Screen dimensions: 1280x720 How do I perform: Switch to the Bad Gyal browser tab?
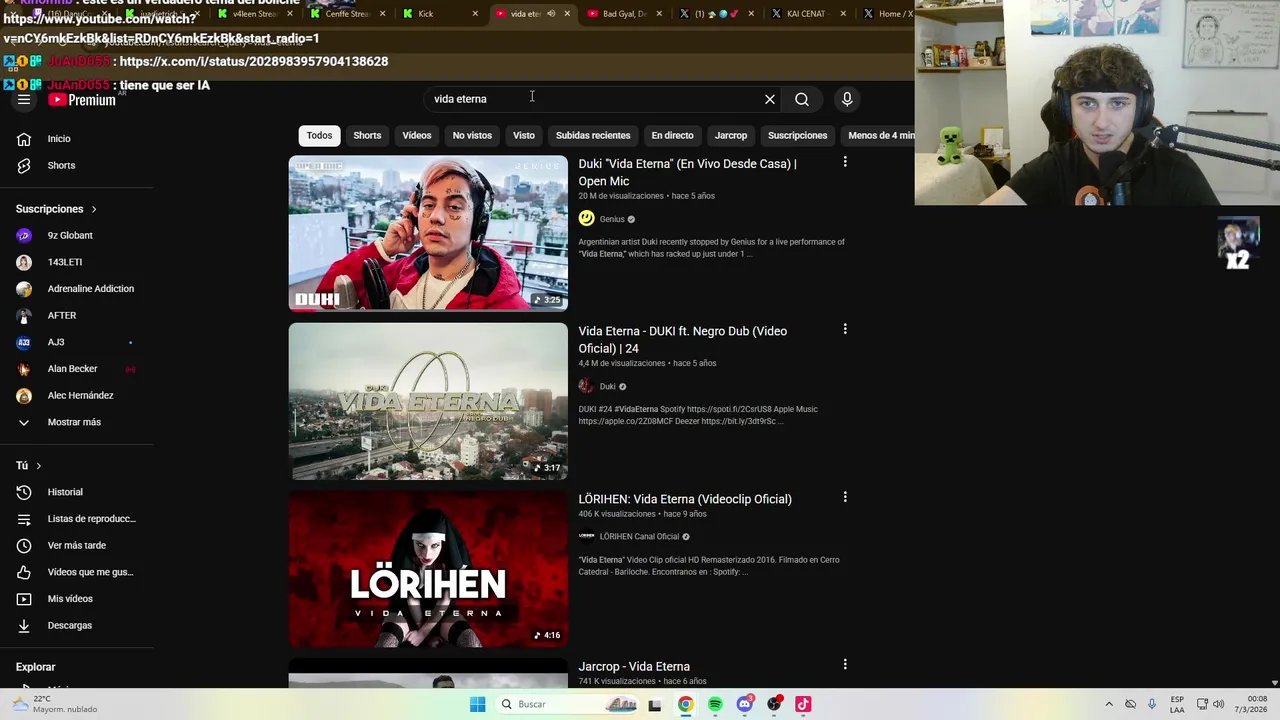(x=625, y=14)
